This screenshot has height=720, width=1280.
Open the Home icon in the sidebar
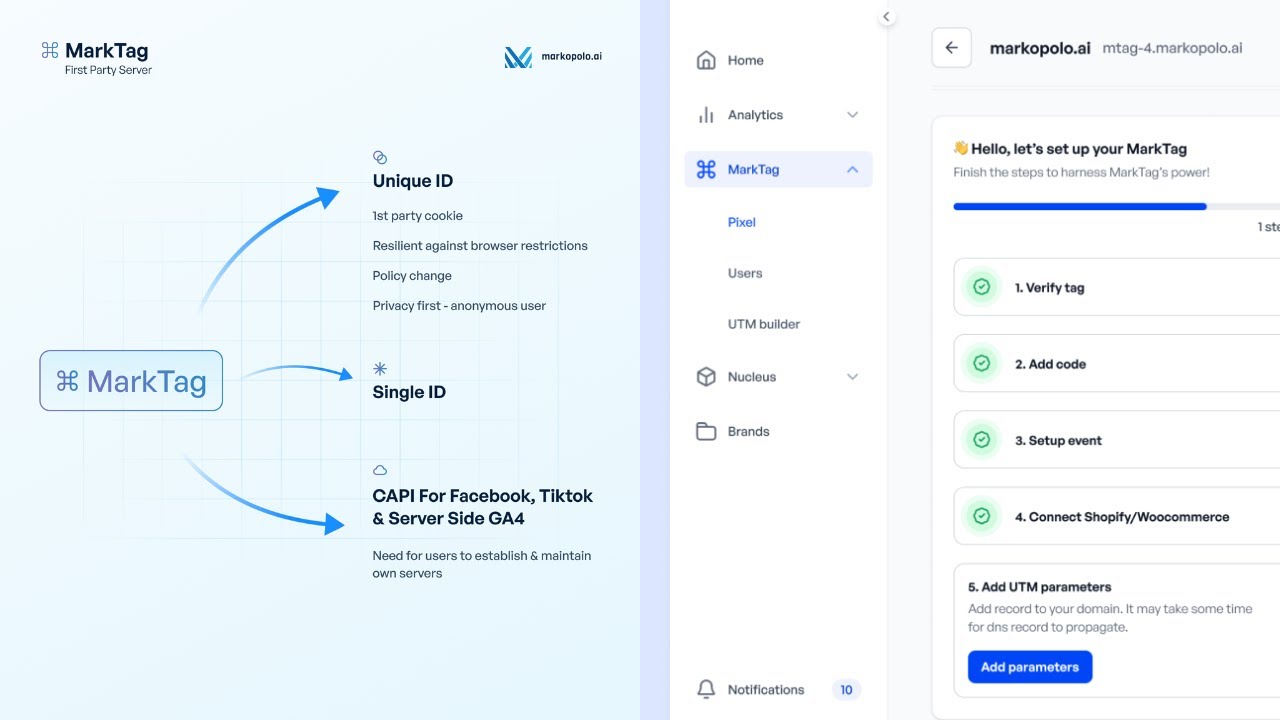tap(706, 60)
